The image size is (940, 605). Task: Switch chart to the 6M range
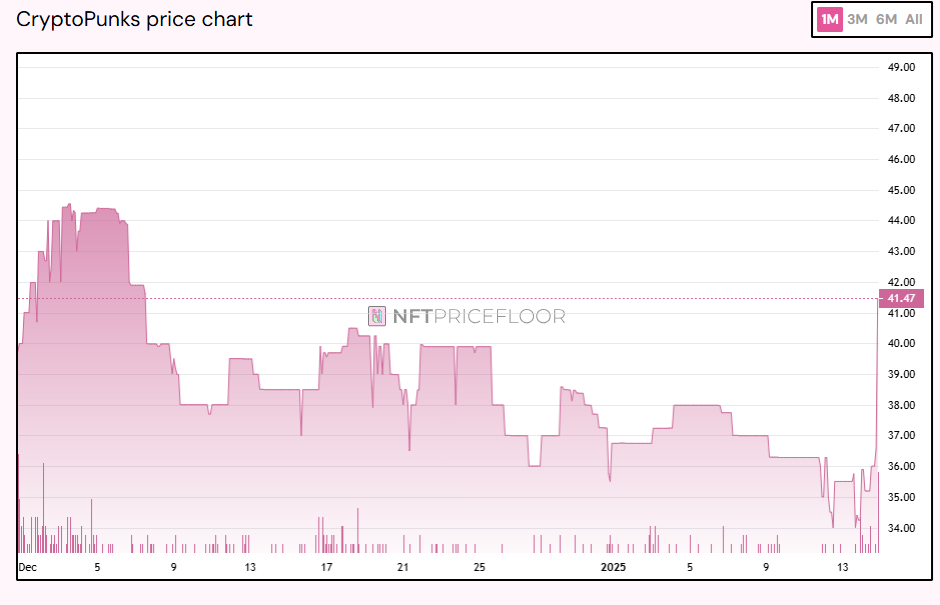[x=886, y=19]
